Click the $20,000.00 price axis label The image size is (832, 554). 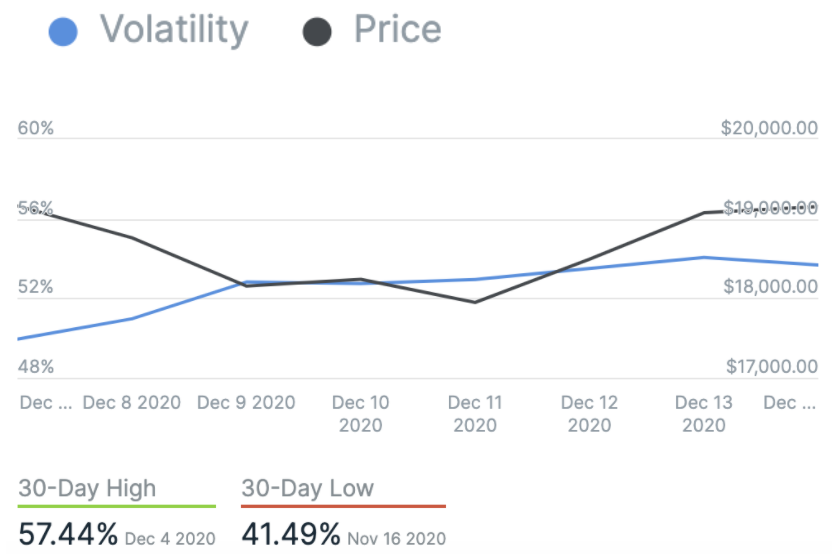click(x=768, y=129)
